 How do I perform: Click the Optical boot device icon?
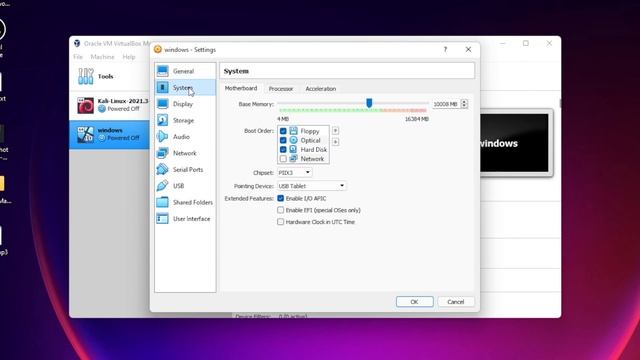tap(293, 140)
